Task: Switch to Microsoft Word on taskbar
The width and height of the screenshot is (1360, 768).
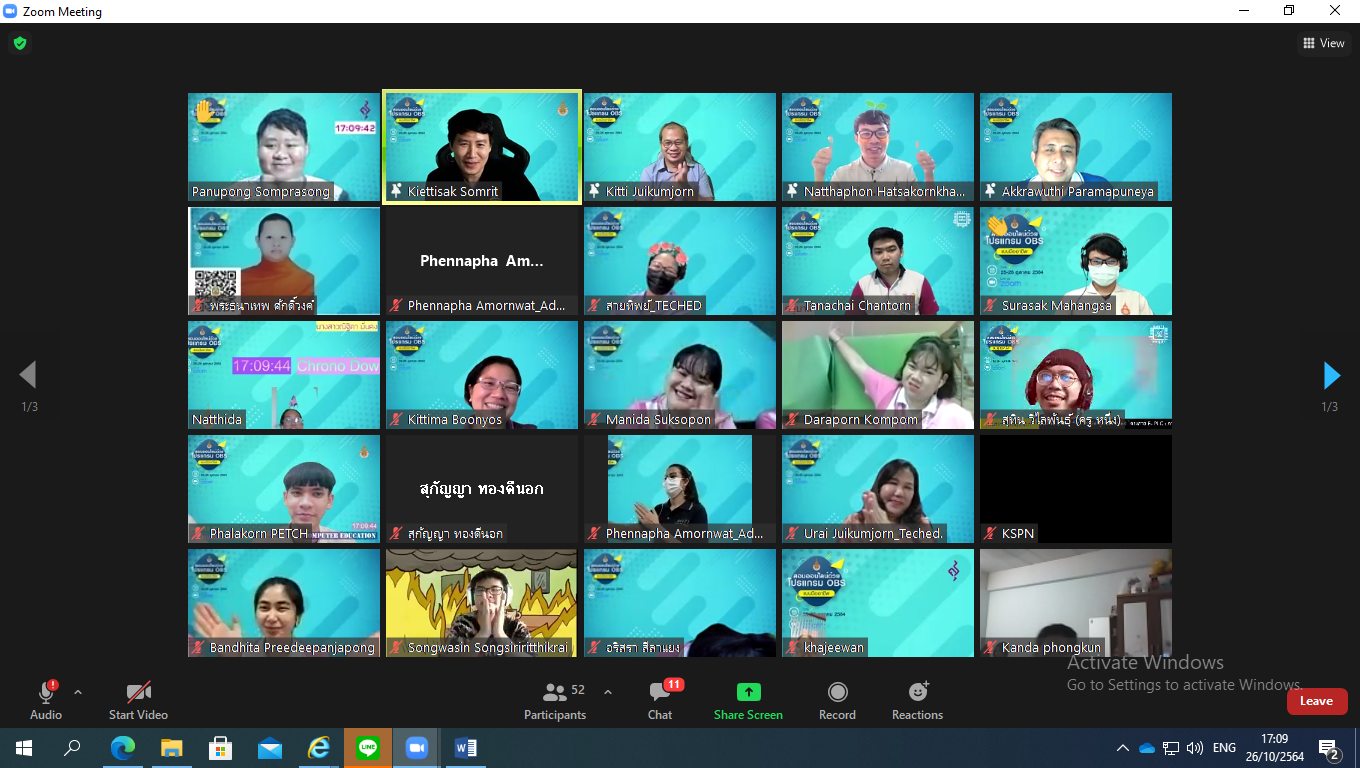Action: click(466, 747)
